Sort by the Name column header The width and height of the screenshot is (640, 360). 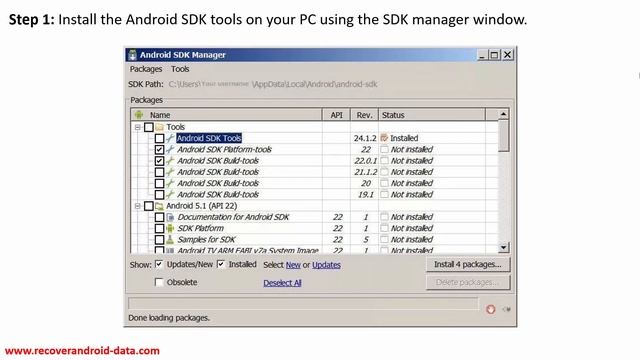click(227, 115)
